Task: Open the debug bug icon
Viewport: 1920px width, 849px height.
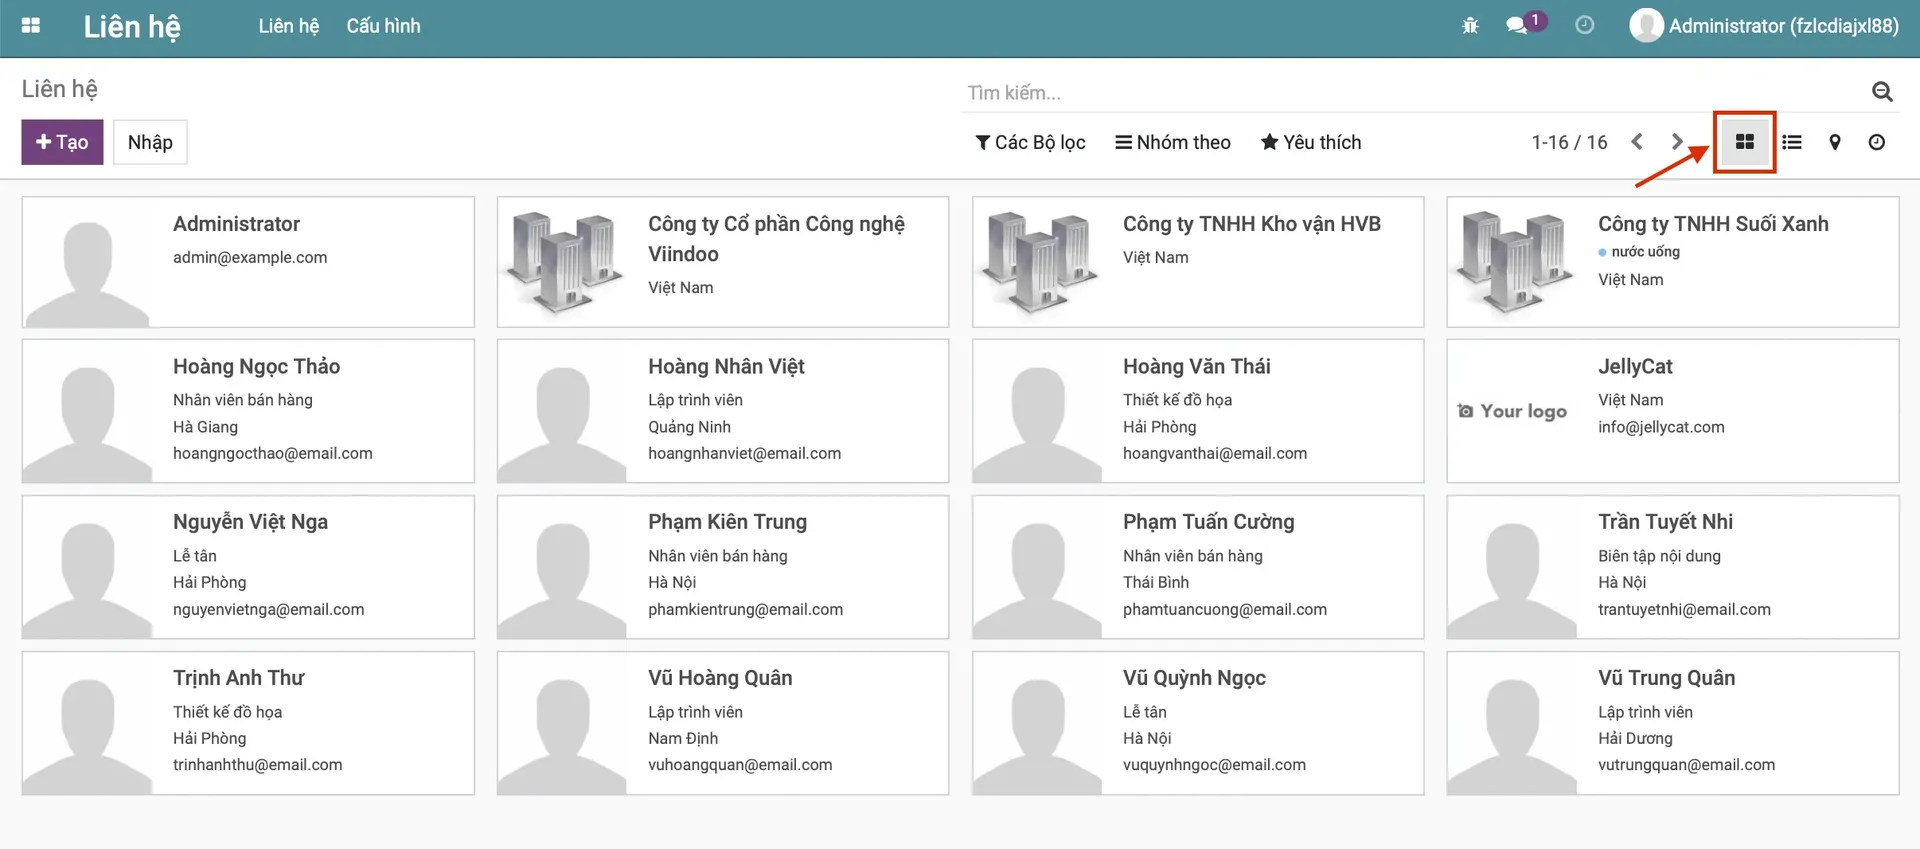Action: coord(1470,26)
